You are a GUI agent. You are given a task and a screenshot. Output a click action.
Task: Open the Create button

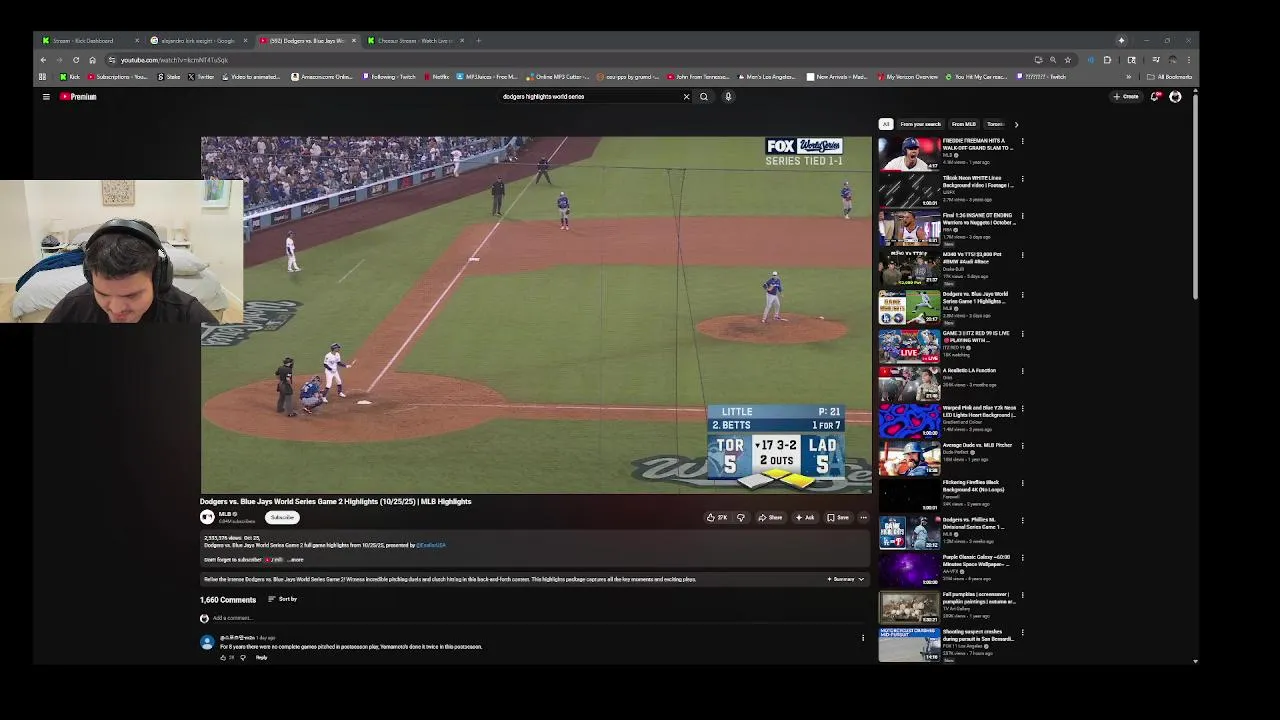1126,97
